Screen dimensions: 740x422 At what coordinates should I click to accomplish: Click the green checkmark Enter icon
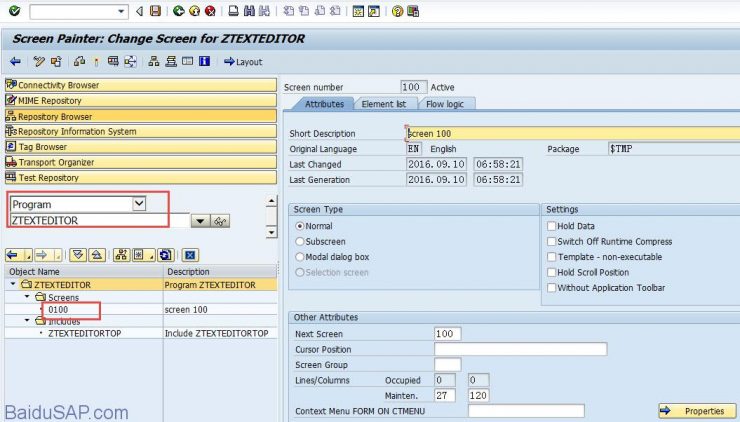[15, 10]
